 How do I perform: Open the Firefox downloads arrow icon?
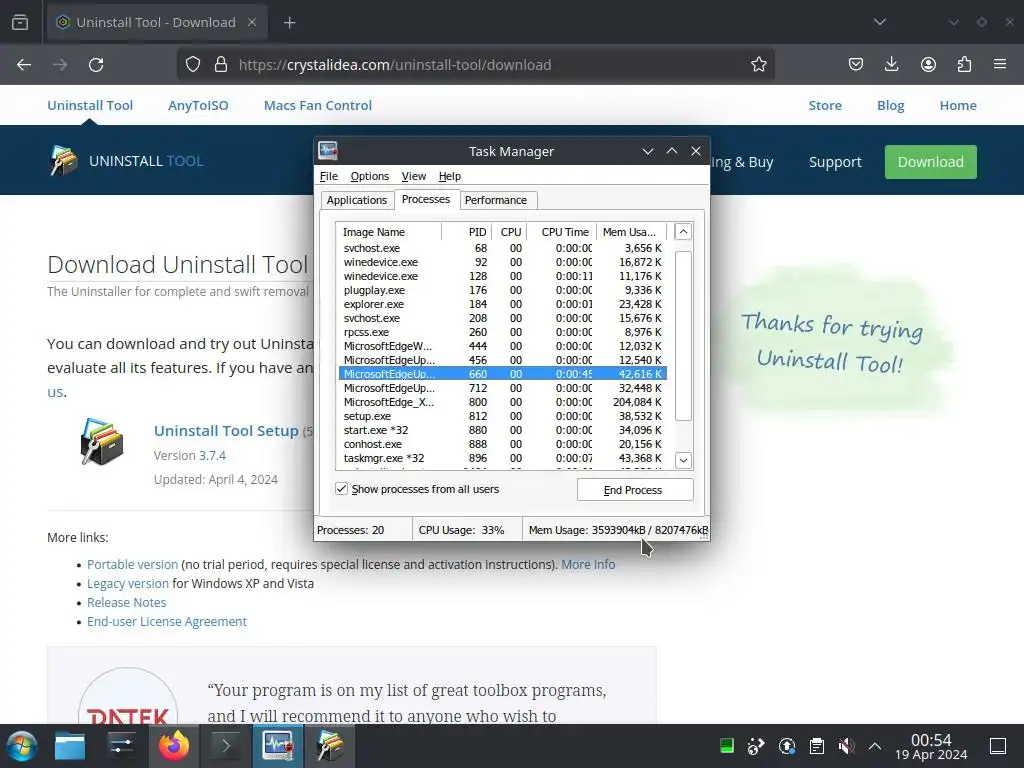click(x=891, y=65)
